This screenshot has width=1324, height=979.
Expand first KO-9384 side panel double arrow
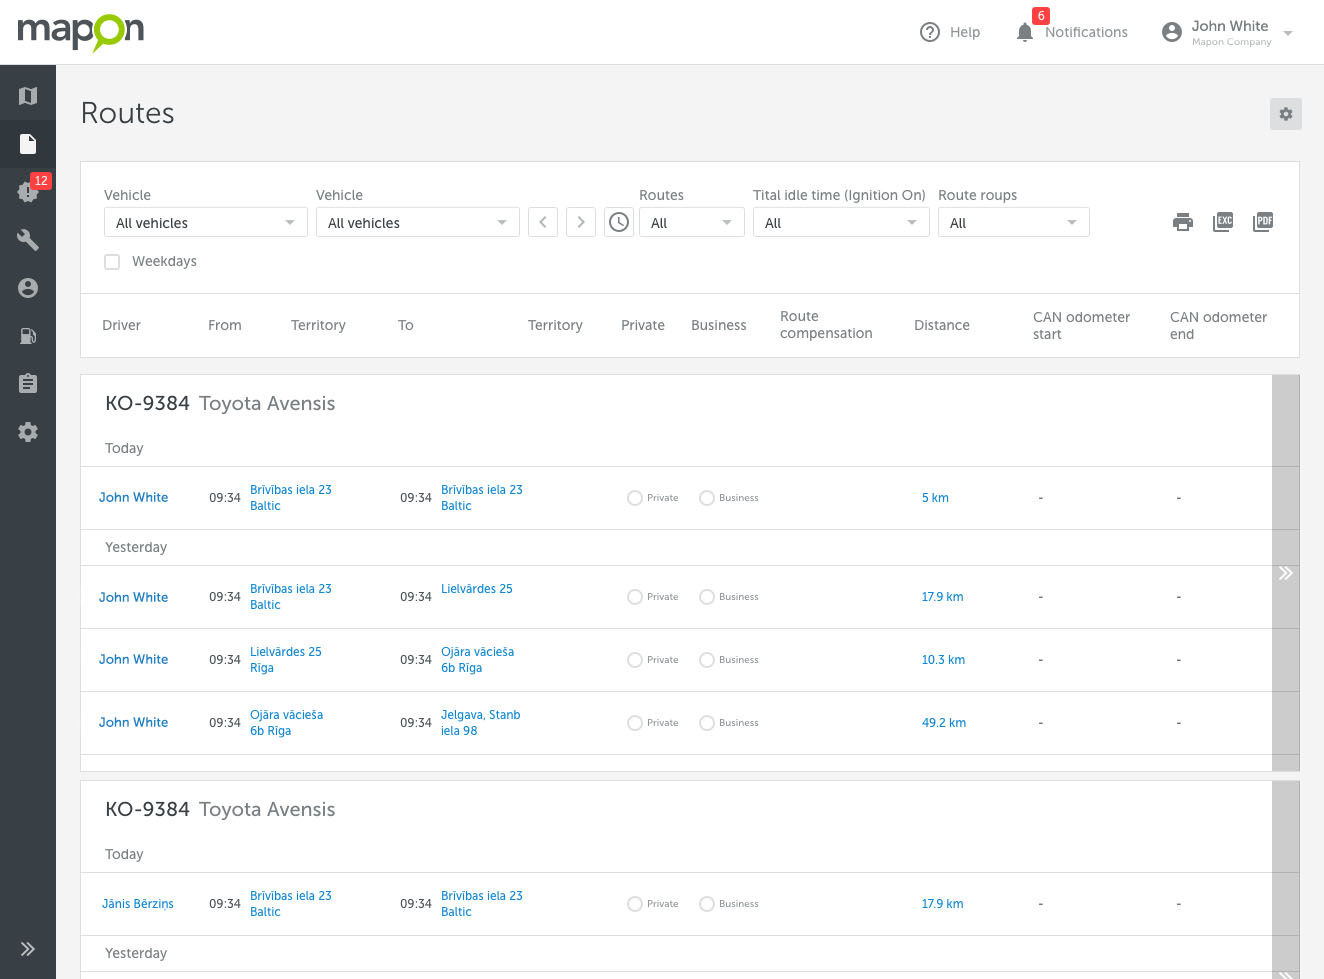(1286, 573)
